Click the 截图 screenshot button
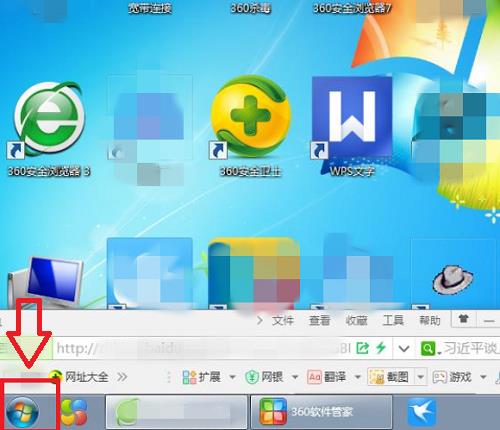Image resolution: width=500 pixels, height=430 pixels. pos(390,377)
